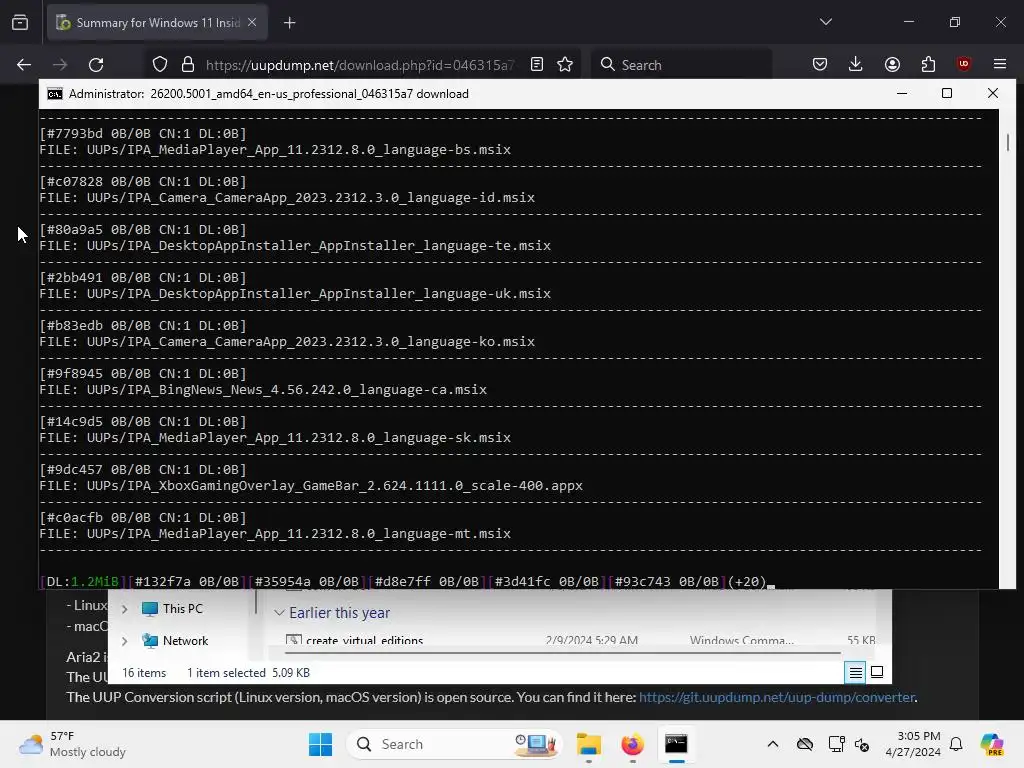
Task: View site security padlock info
Action: [x=188, y=65]
